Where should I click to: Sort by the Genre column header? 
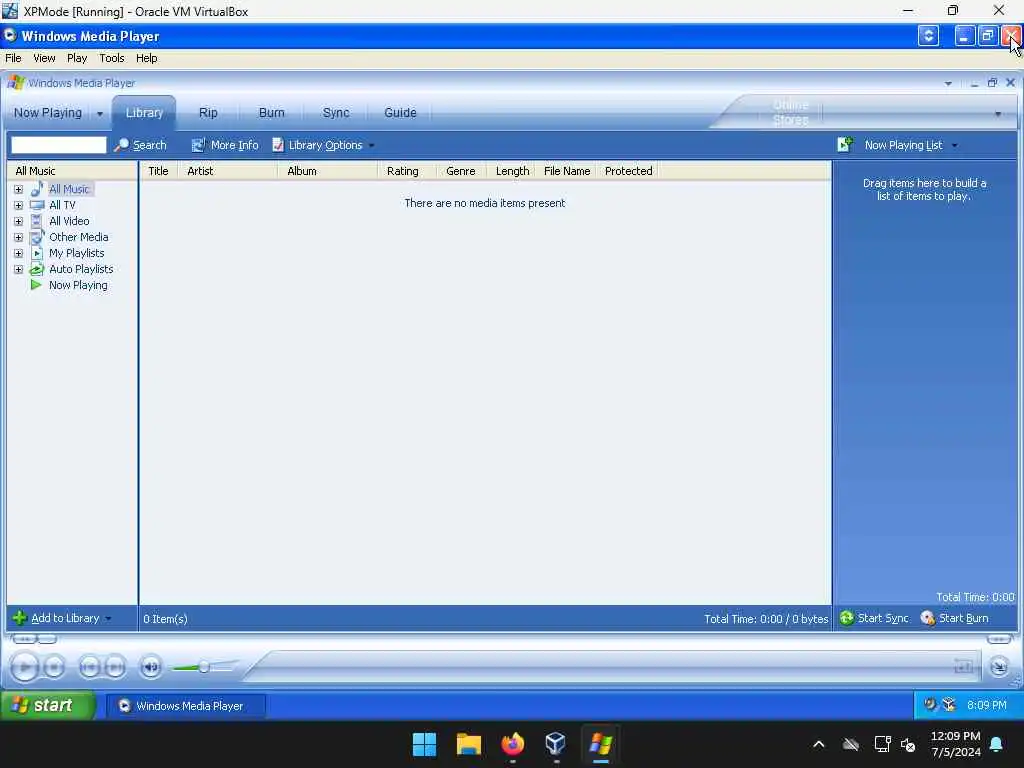(461, 171)
